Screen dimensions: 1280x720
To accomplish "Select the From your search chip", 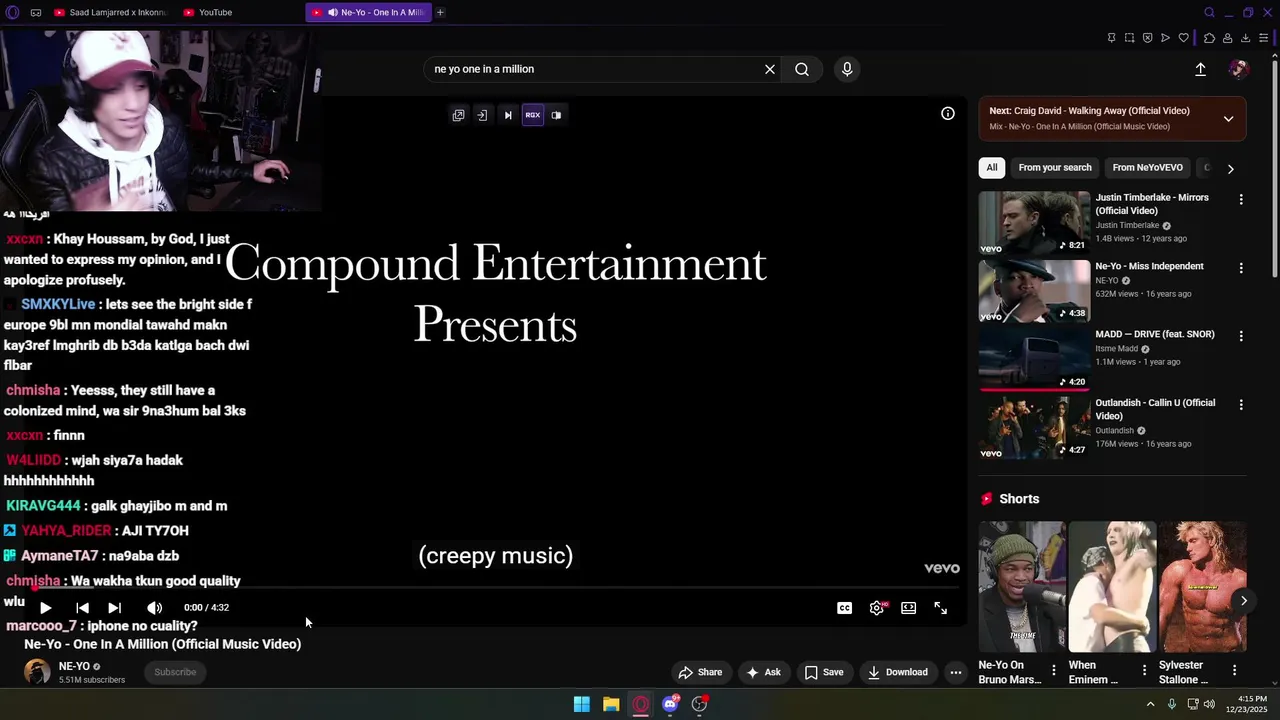I will pyautogui.click(x=1054, y=168).
